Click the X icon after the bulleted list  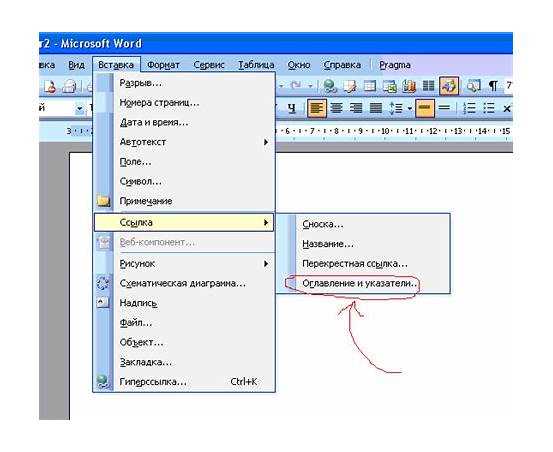click(507, 109)
